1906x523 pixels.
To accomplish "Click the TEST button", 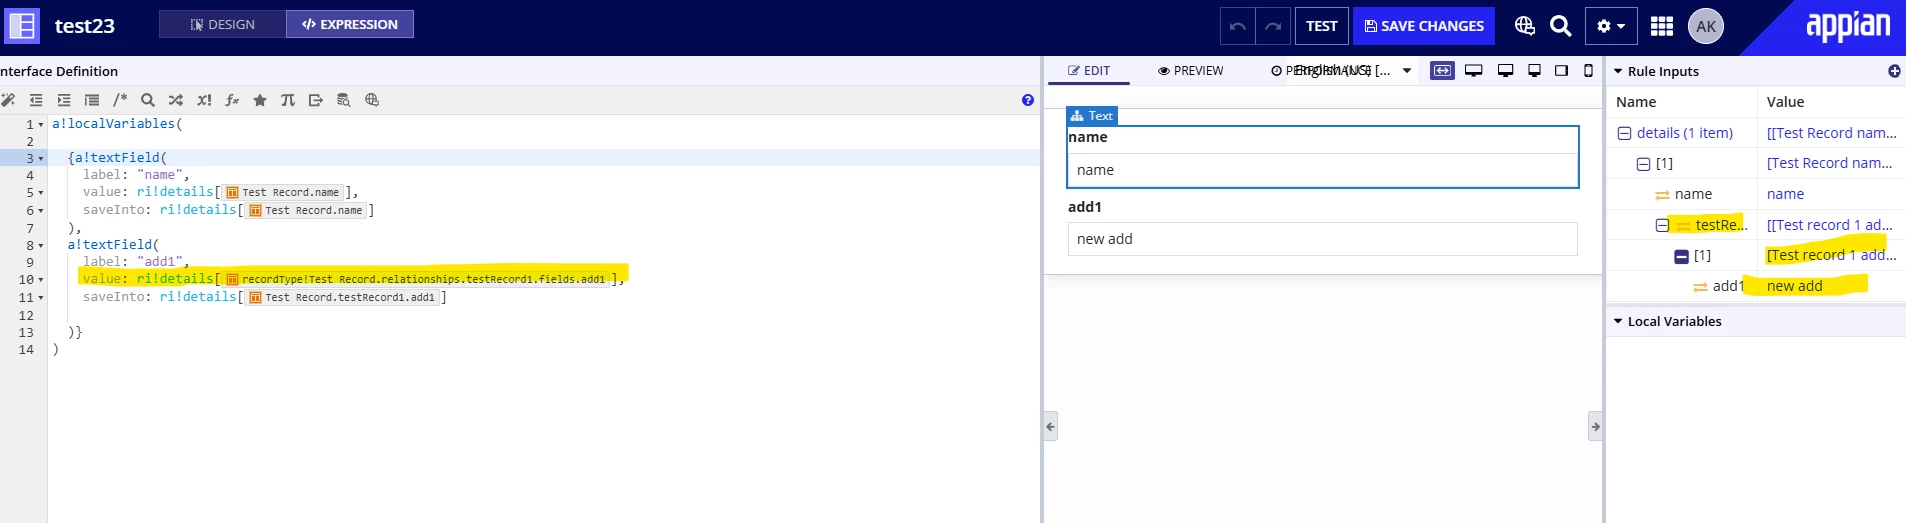I will click(1322, 26).
